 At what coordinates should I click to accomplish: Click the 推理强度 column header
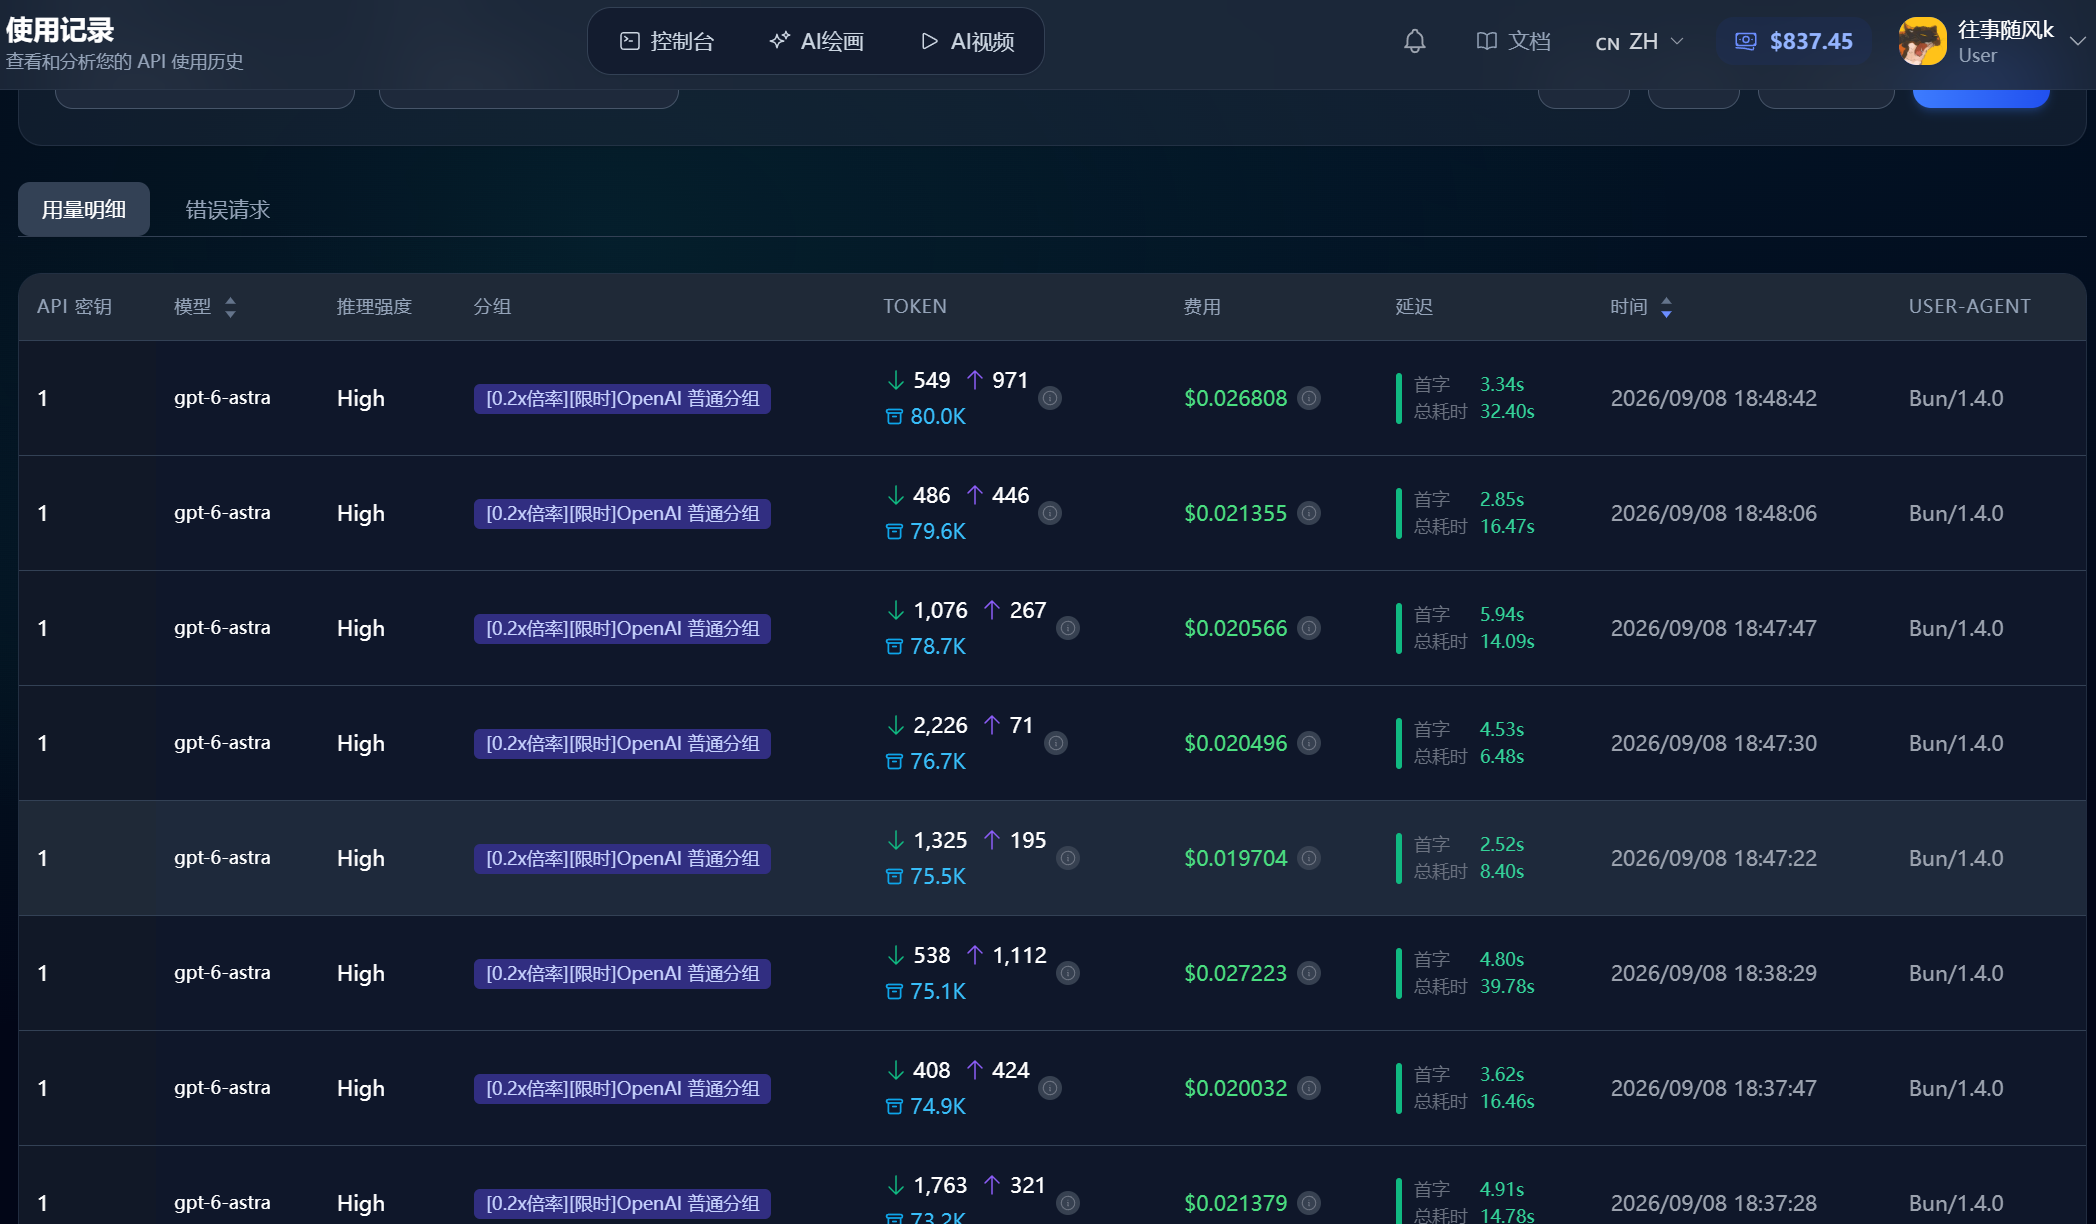(374, 306)
